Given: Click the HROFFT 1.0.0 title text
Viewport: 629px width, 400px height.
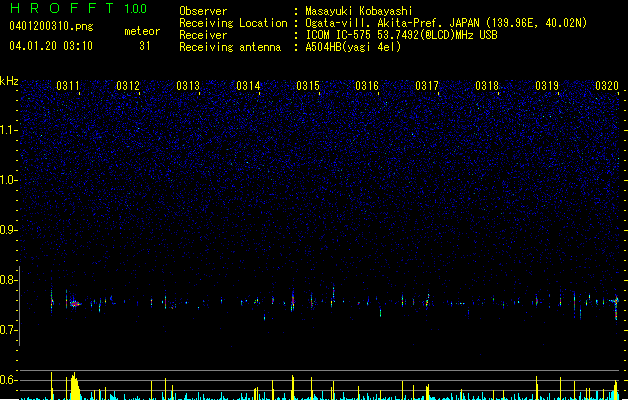Looking at the screenshot, I should click(x=78, y=8).
